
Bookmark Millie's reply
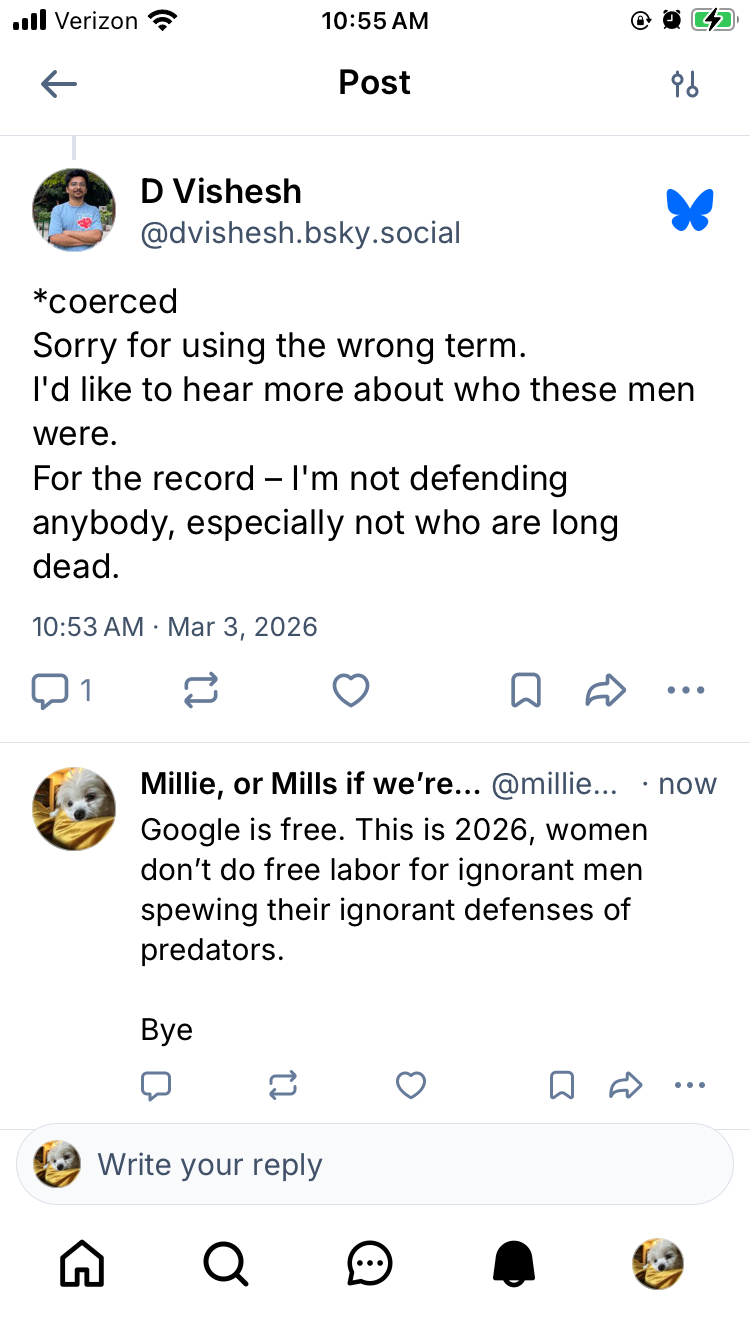pos(562,1085)
